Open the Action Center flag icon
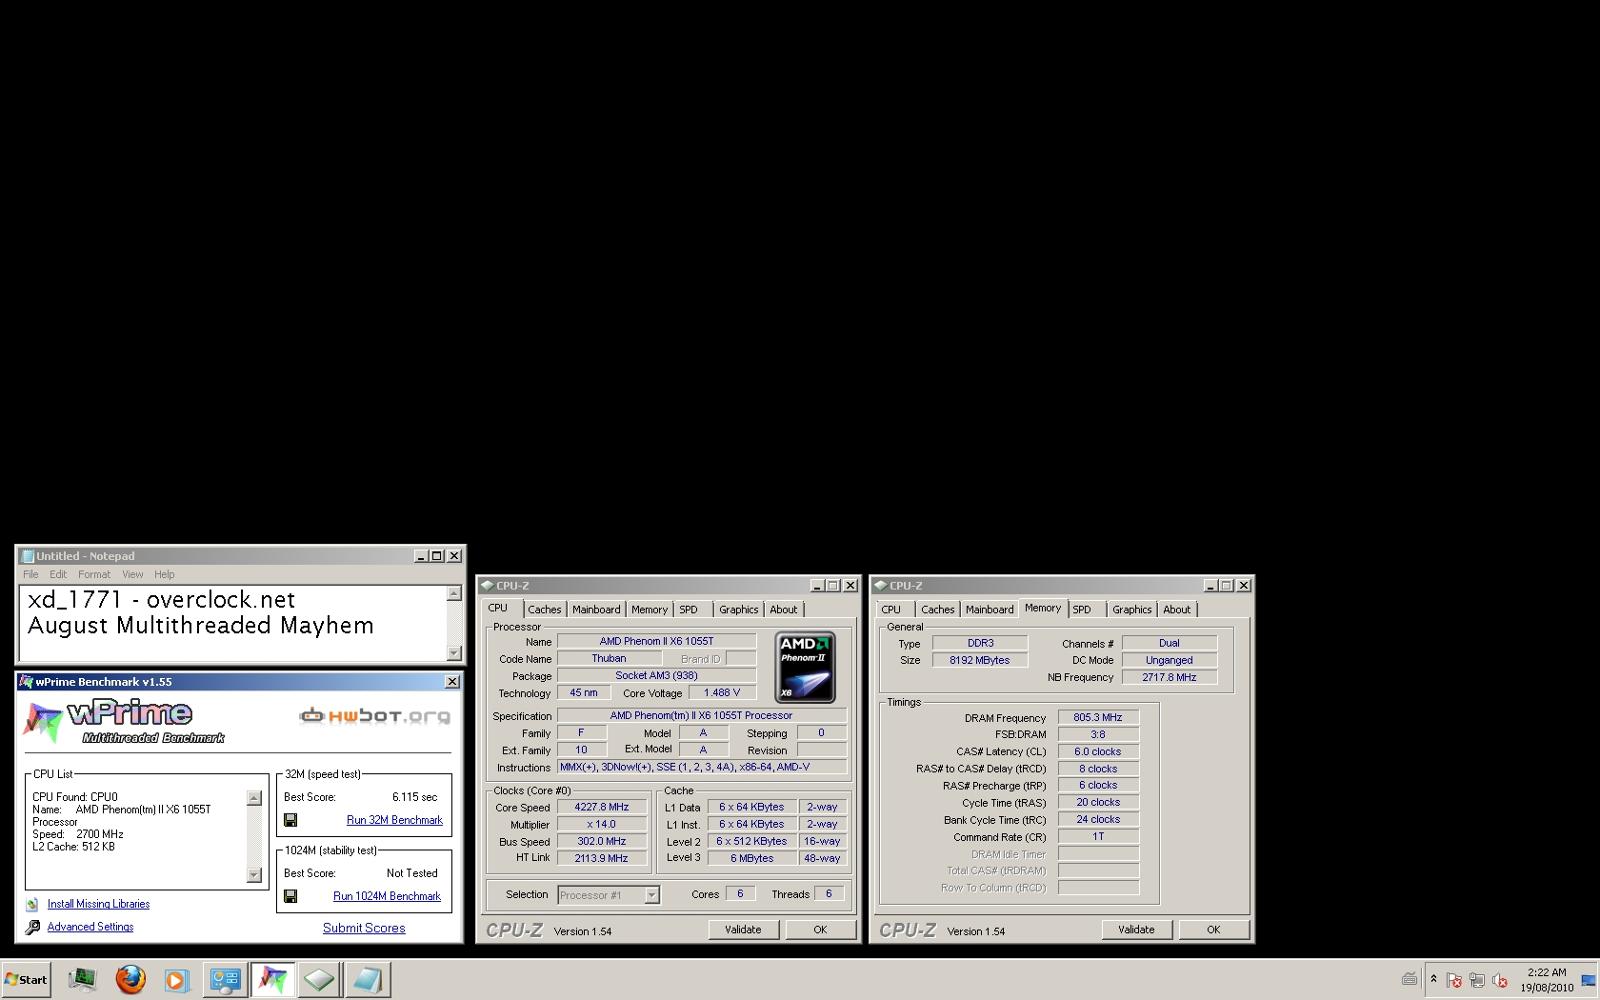1600x1000 pixels. point(1455,981)
